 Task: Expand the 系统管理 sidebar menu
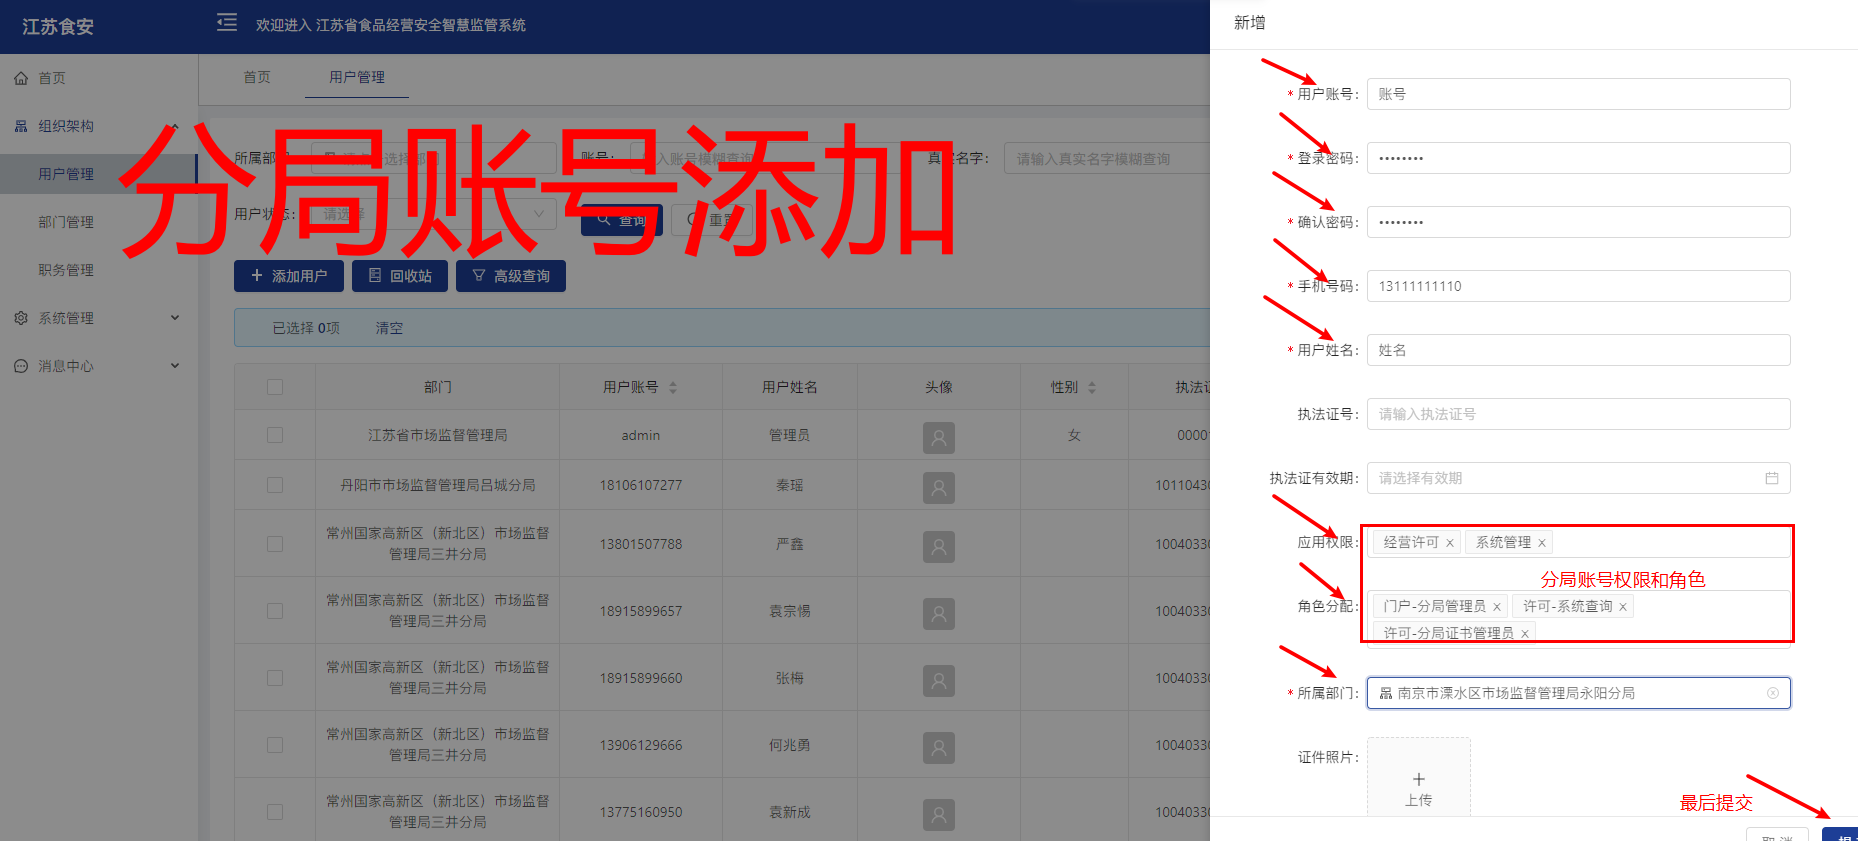pyautogui.click(x=98, y=318)
